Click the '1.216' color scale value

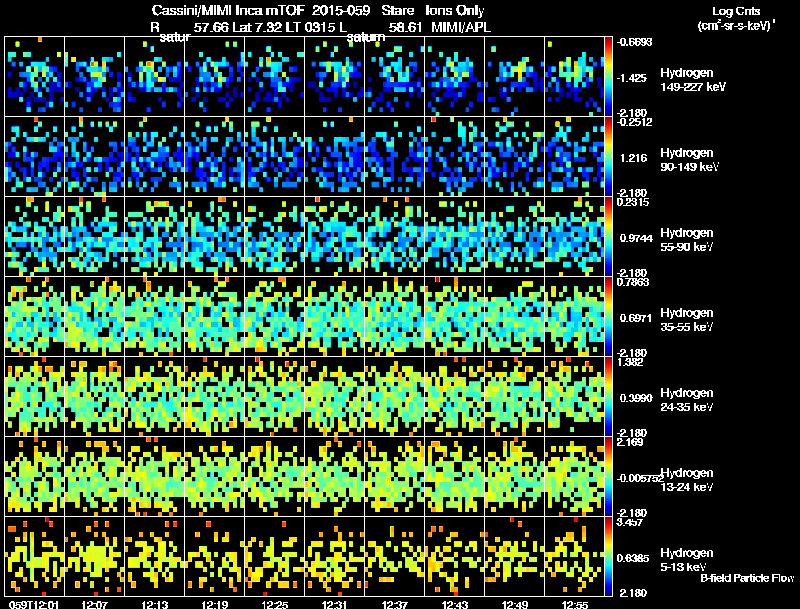tap(633, 158)
